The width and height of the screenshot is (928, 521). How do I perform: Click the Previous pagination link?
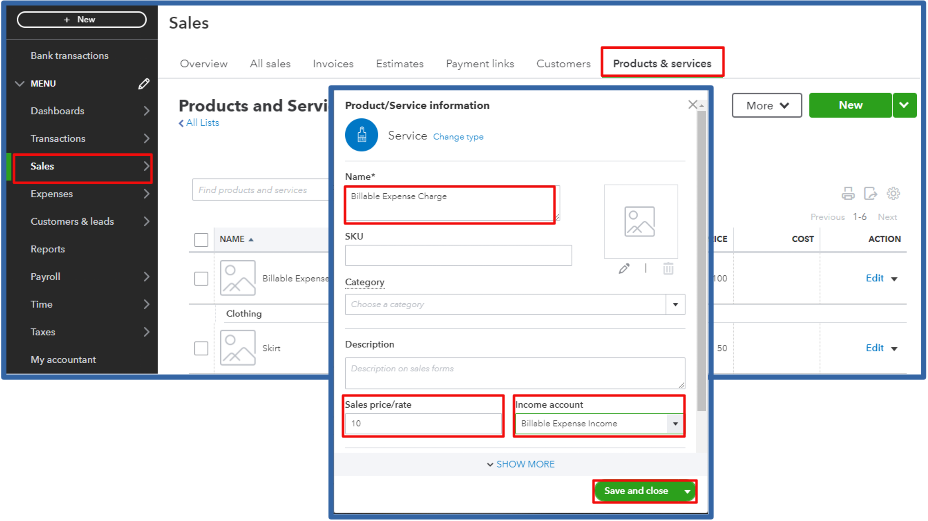827,217
